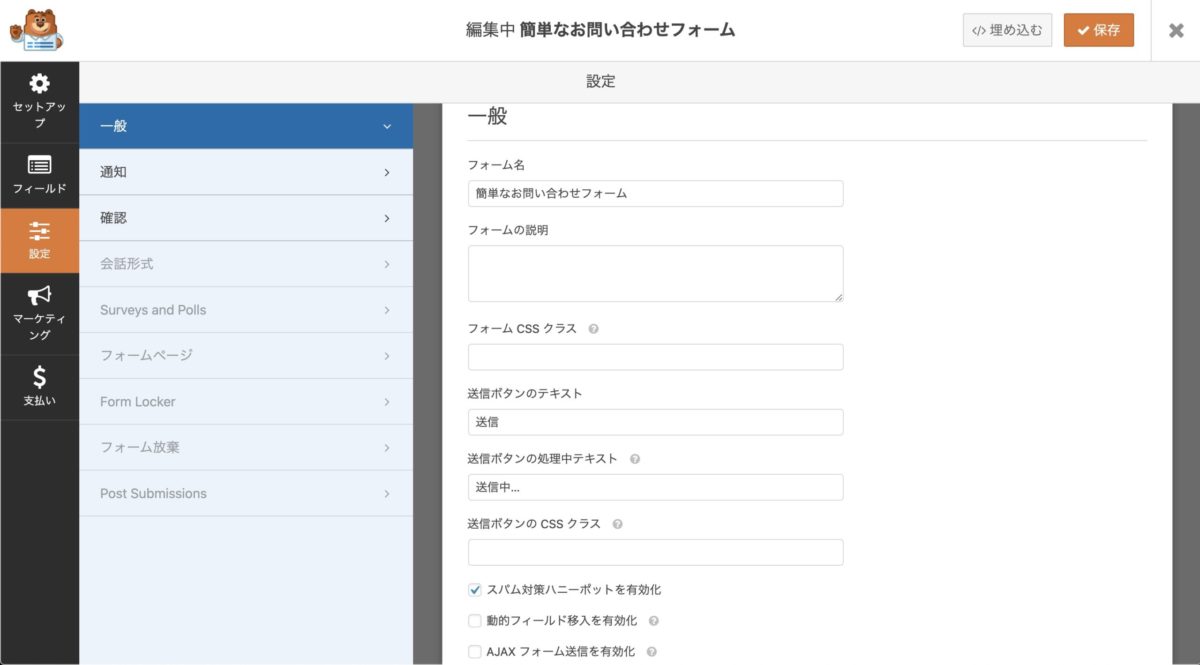The height and width of the screenshot is (665, 1200).
Task: Expand the Surveys and Polls chevron
Action: click(387, 311)
